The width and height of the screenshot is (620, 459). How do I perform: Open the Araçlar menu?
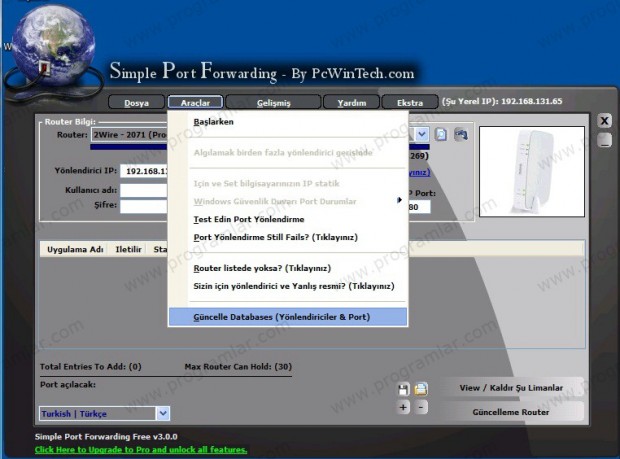click(x=195, y=102)
